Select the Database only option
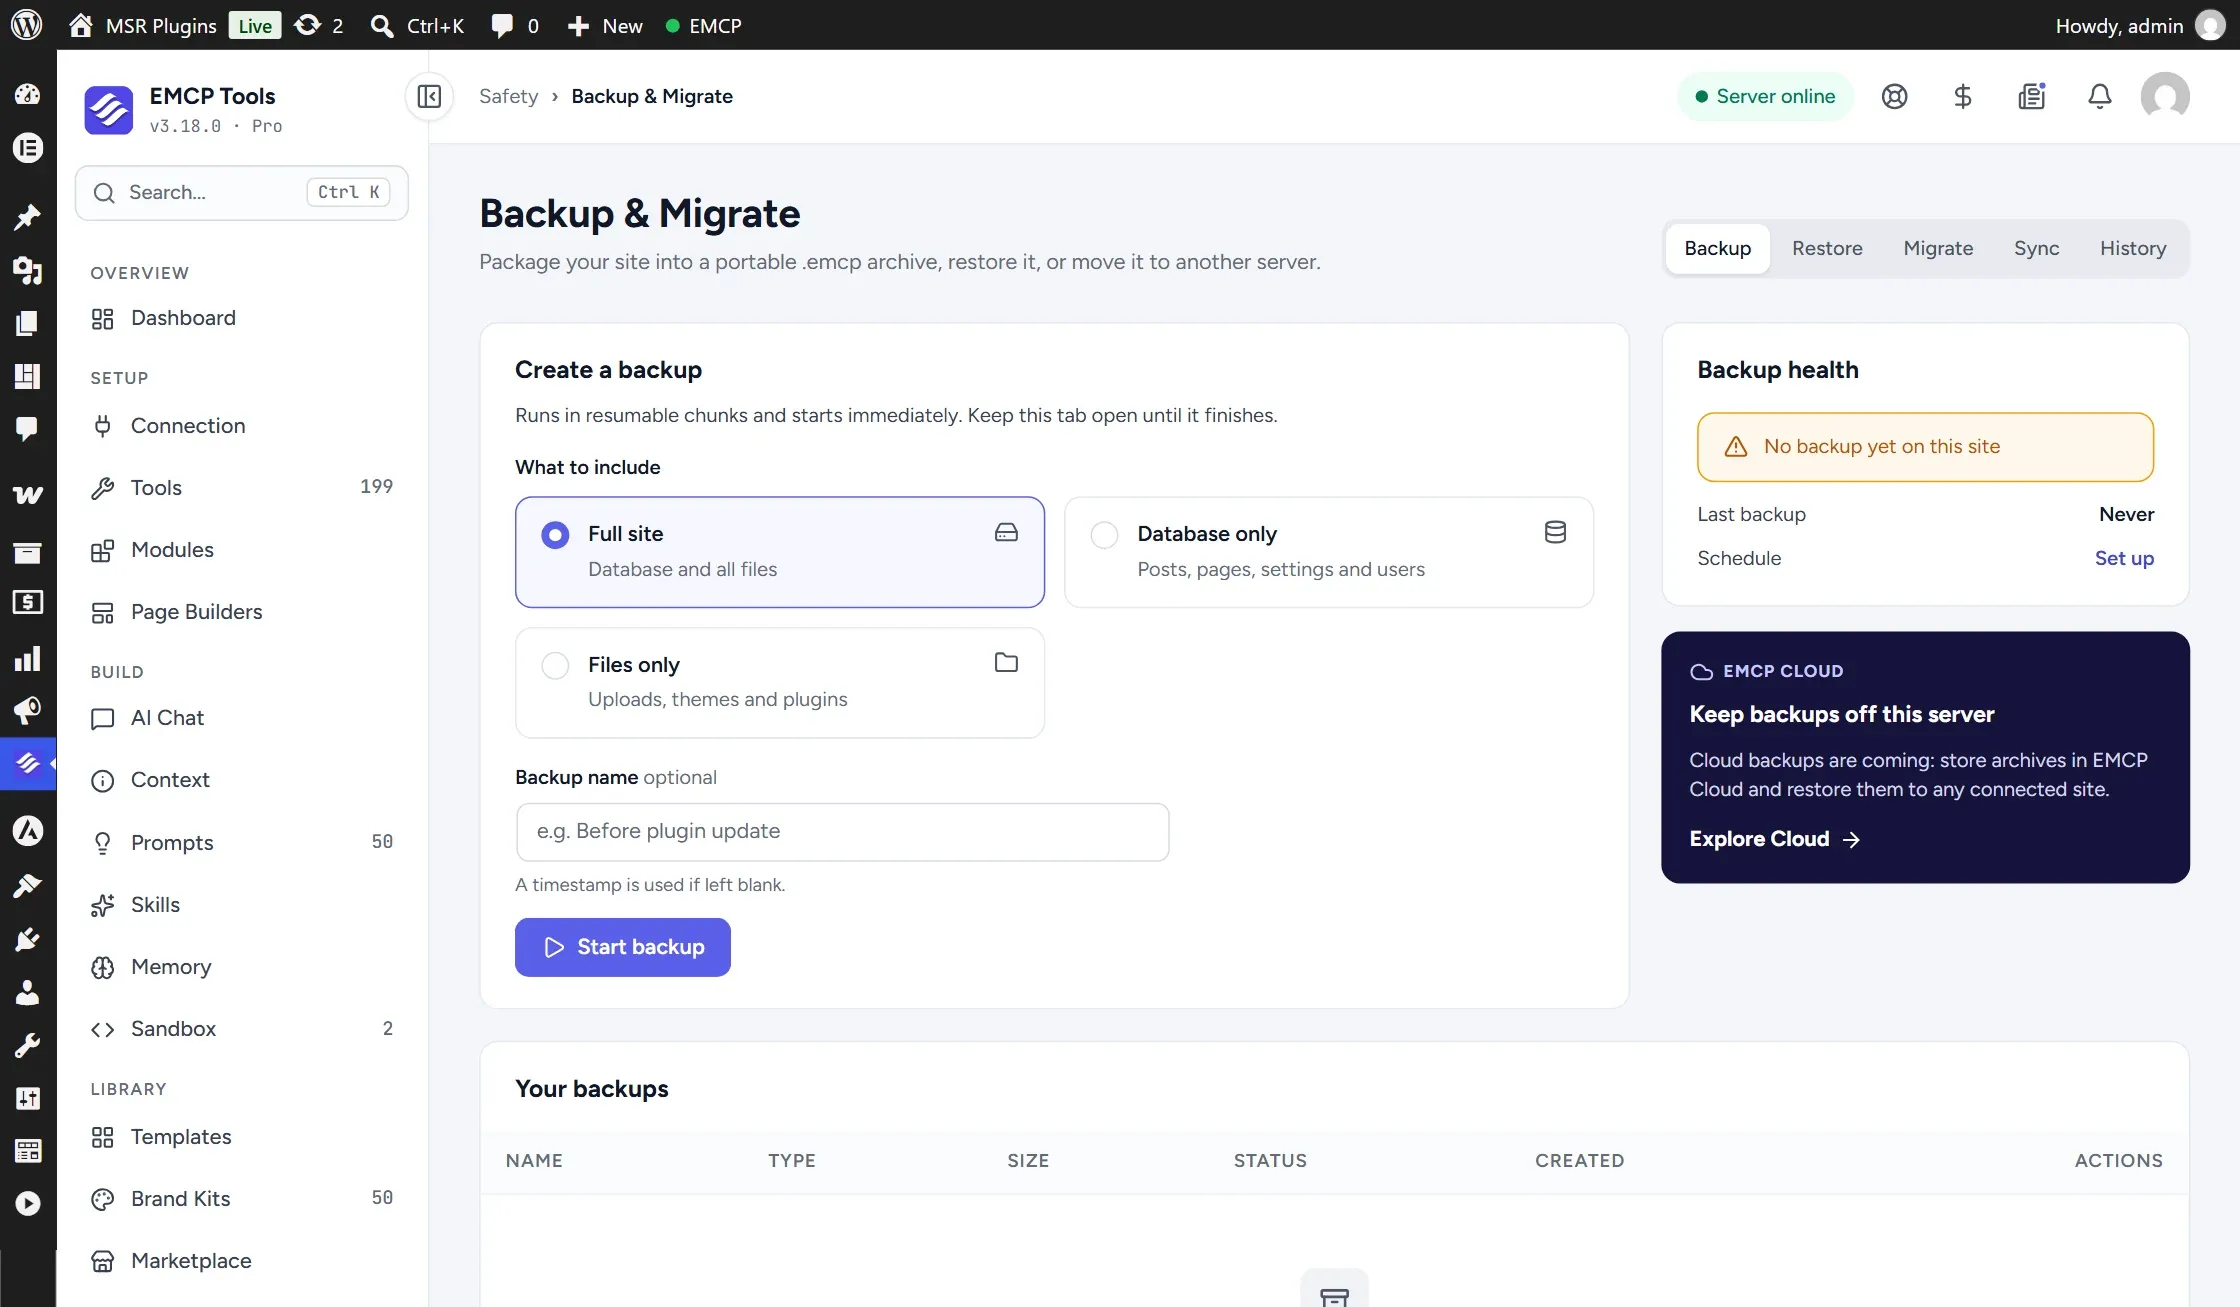Viewport: 2240px width, 1307px height. pyautogui.click(x=1329, y=552)
